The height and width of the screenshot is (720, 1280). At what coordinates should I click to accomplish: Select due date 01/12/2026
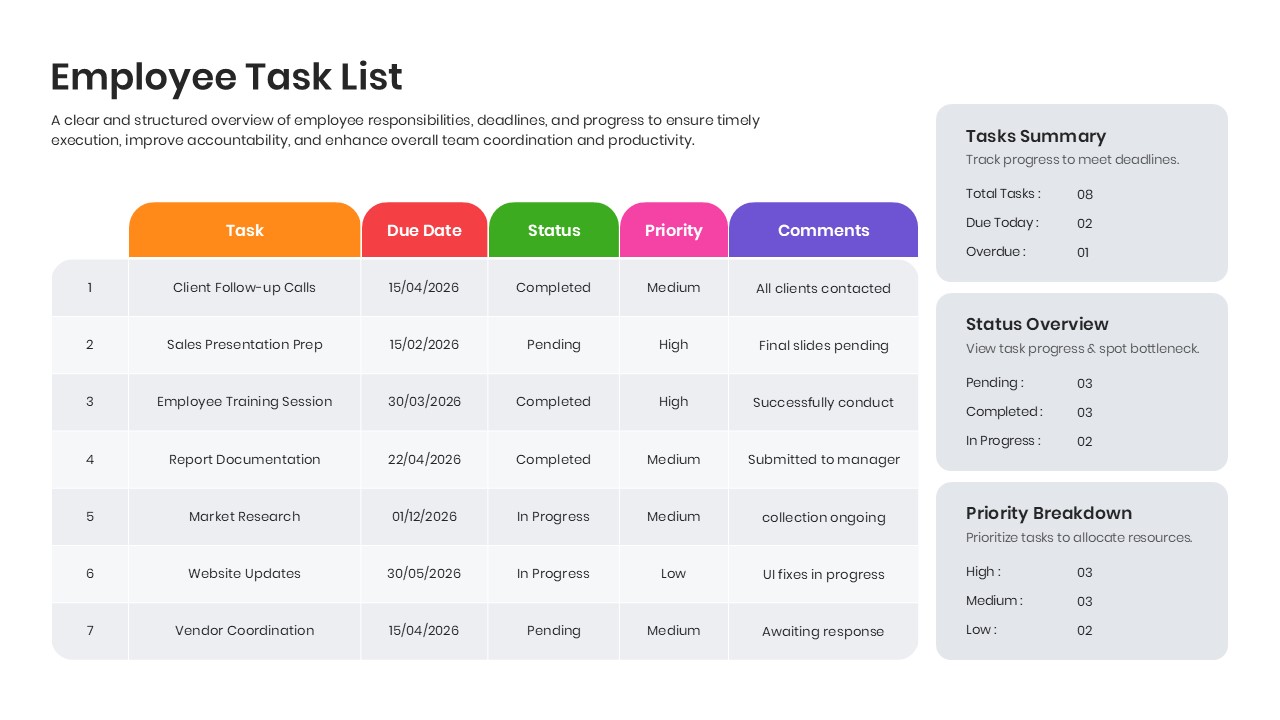point(424,517)
